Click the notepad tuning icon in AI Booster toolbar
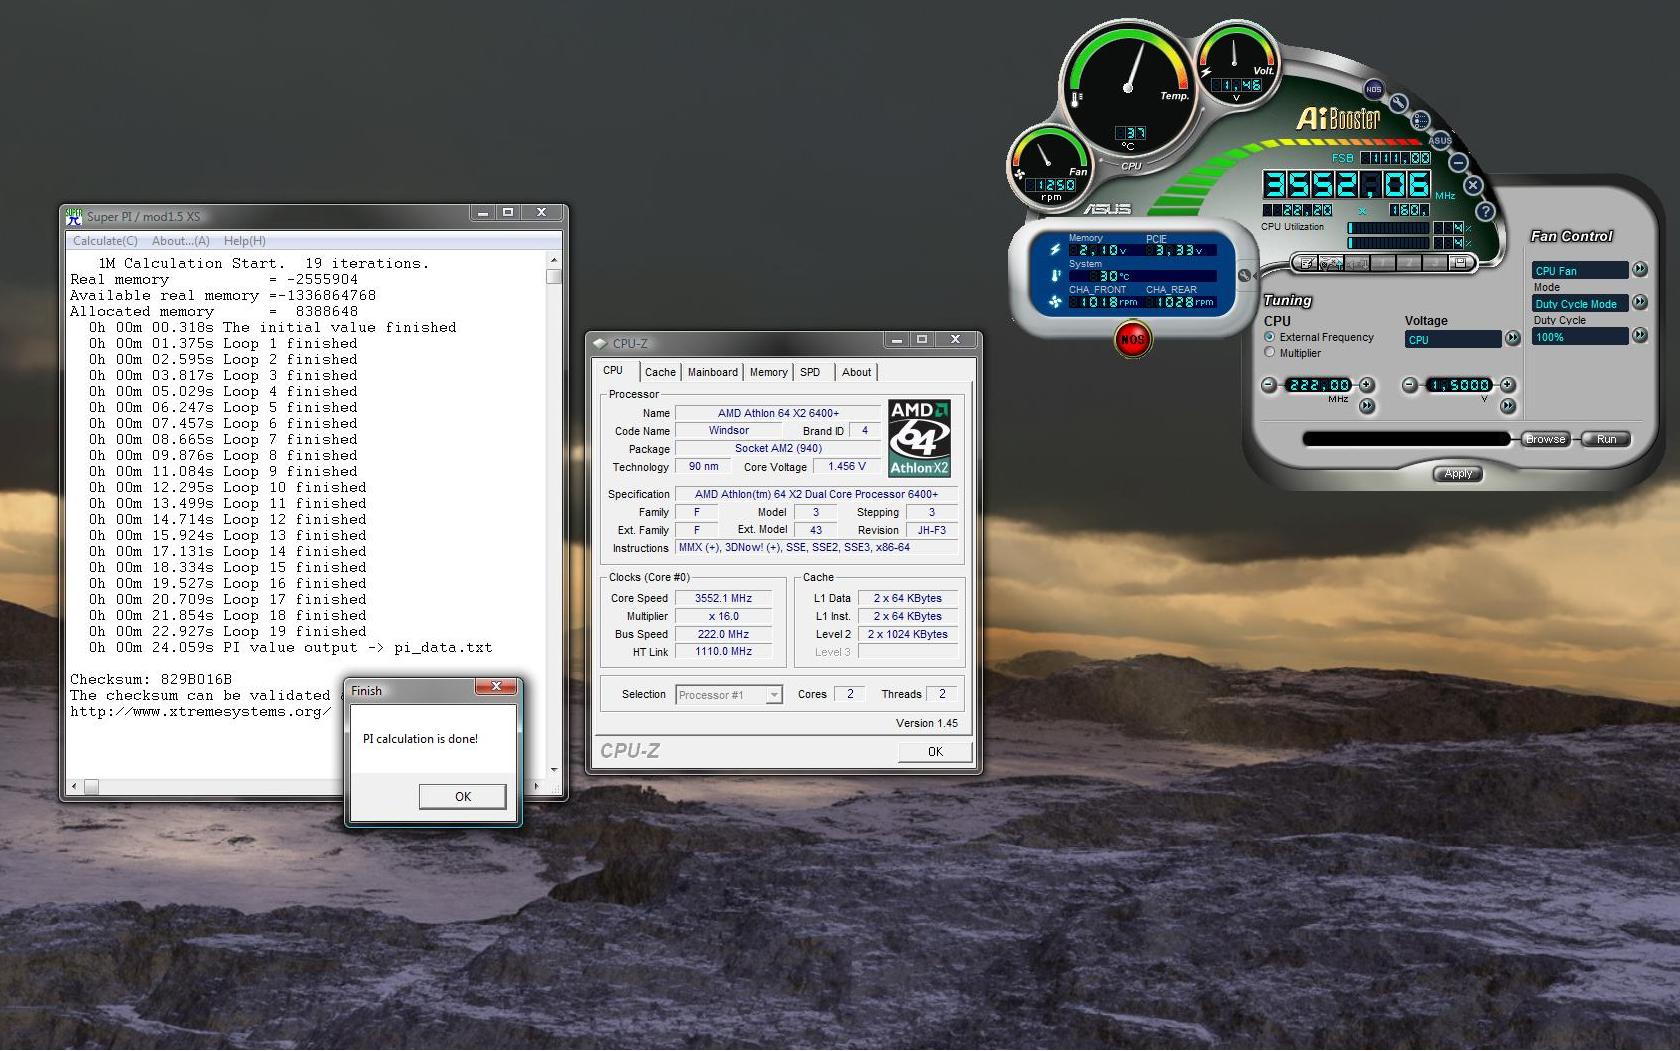This screenshot has width=1680, height=1051. [x=1307, y=263]
